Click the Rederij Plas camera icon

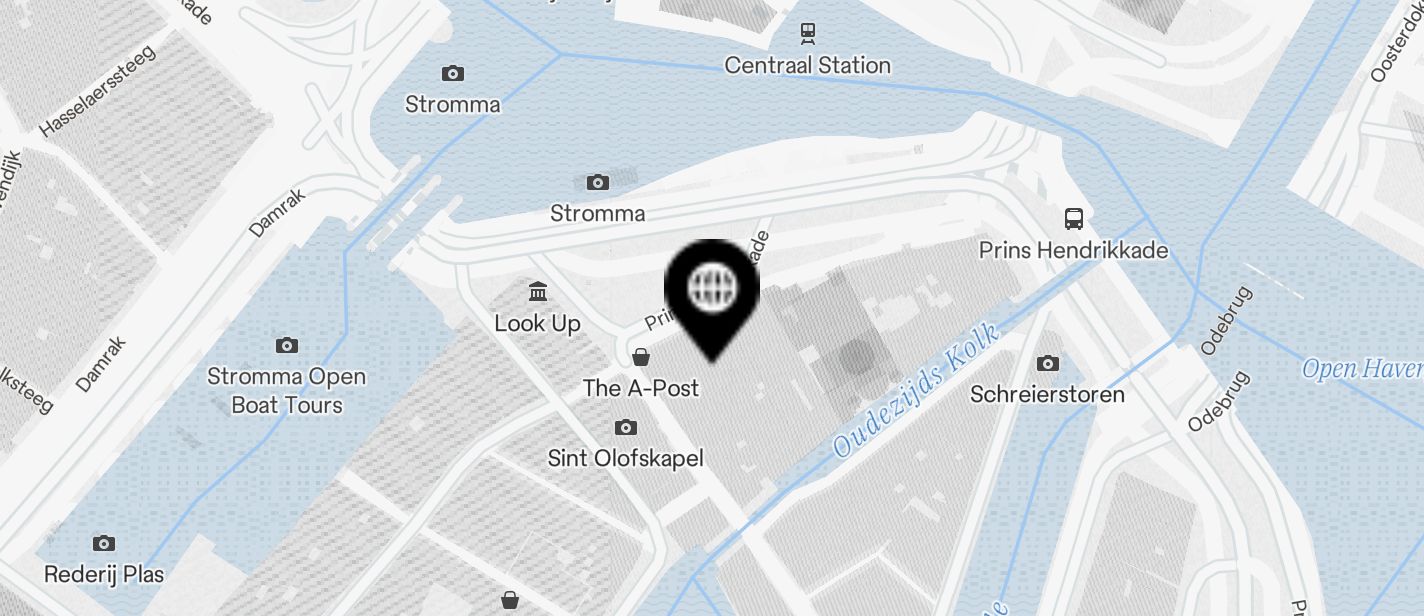coord(104,544)
